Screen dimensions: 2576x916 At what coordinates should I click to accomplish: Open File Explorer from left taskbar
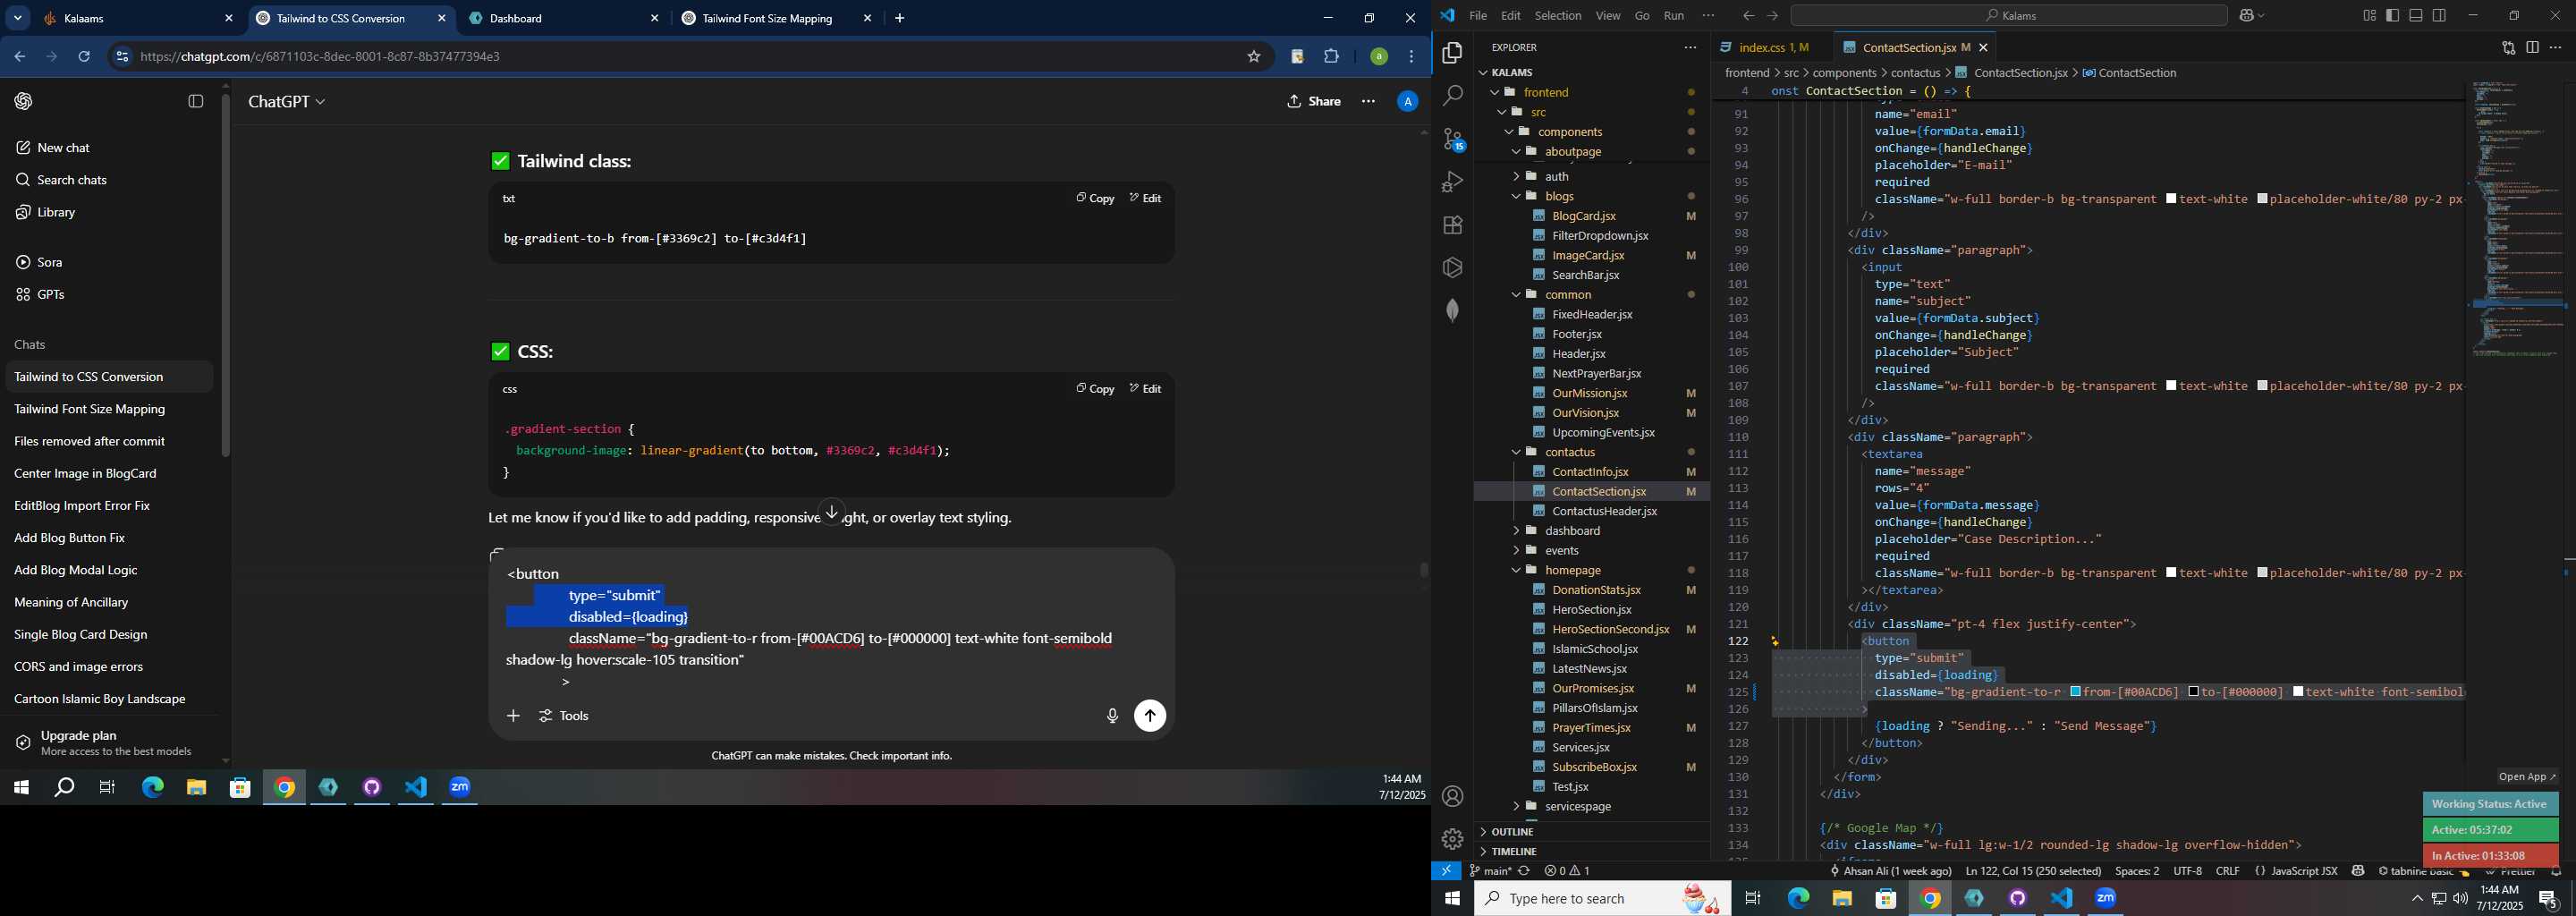point(196,788)
